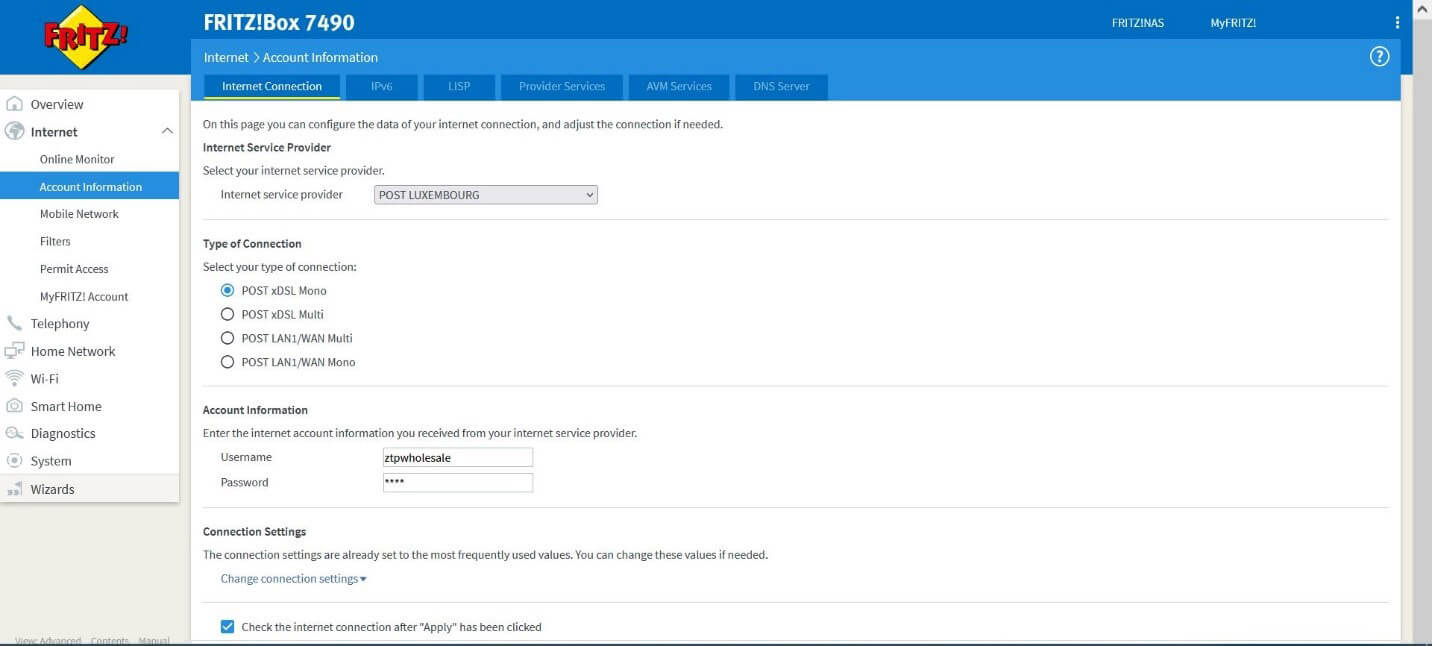Click the Telephony phone icon

[x=14, y=324]
